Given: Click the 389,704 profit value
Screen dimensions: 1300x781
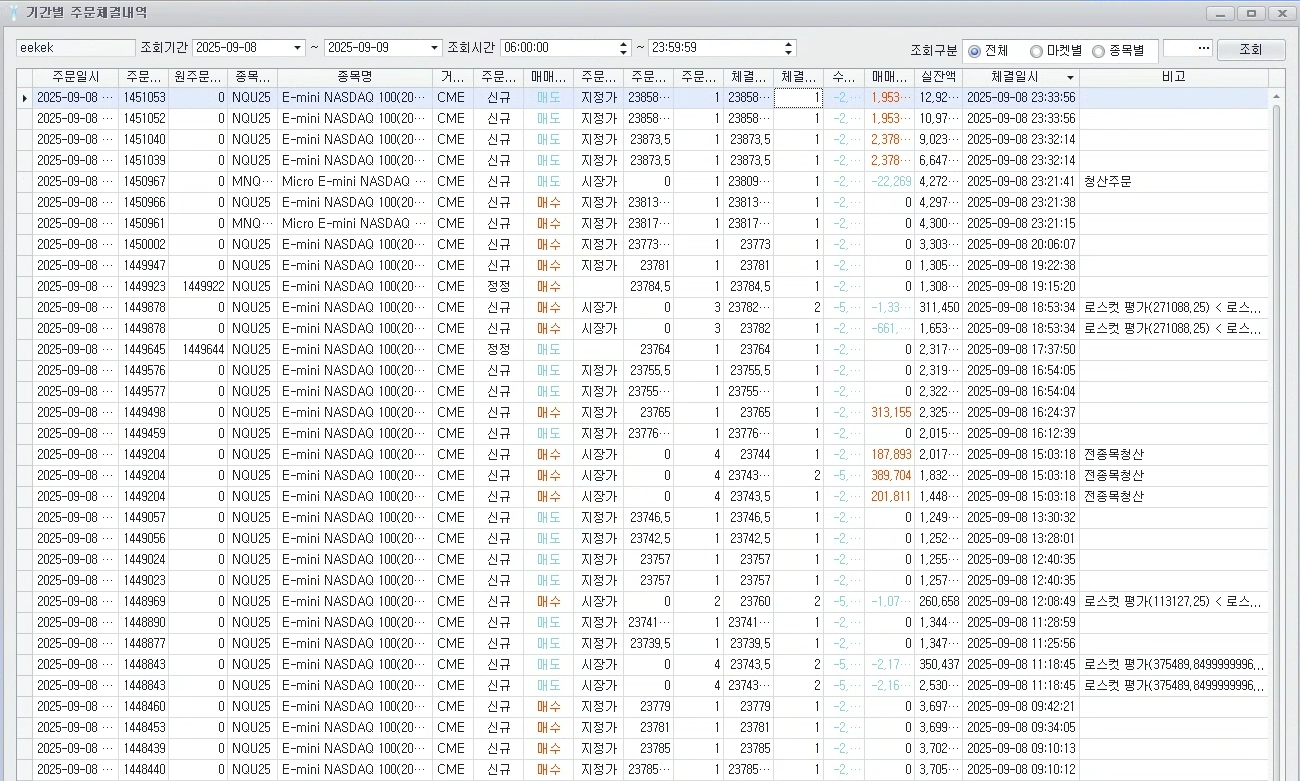Looking at the screenshot, I should [x=891, y=476].
